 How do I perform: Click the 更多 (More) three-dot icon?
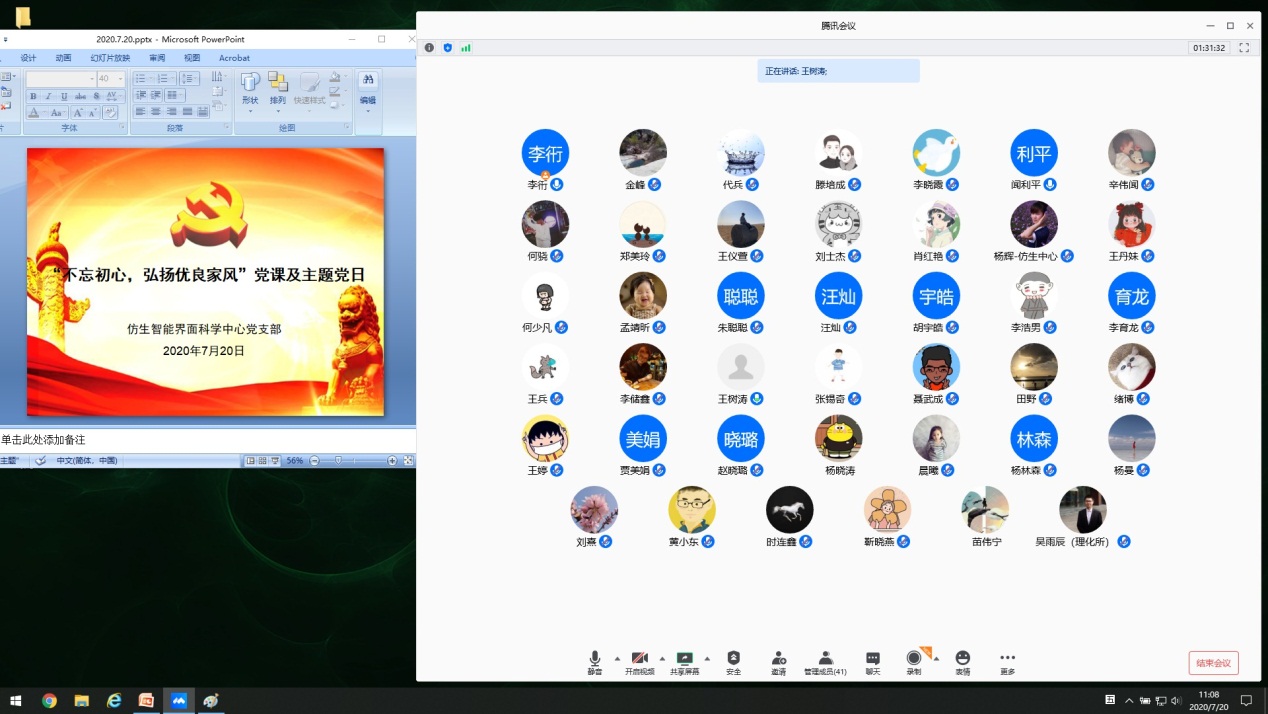pyautogui.click(x=1007, y=658)
